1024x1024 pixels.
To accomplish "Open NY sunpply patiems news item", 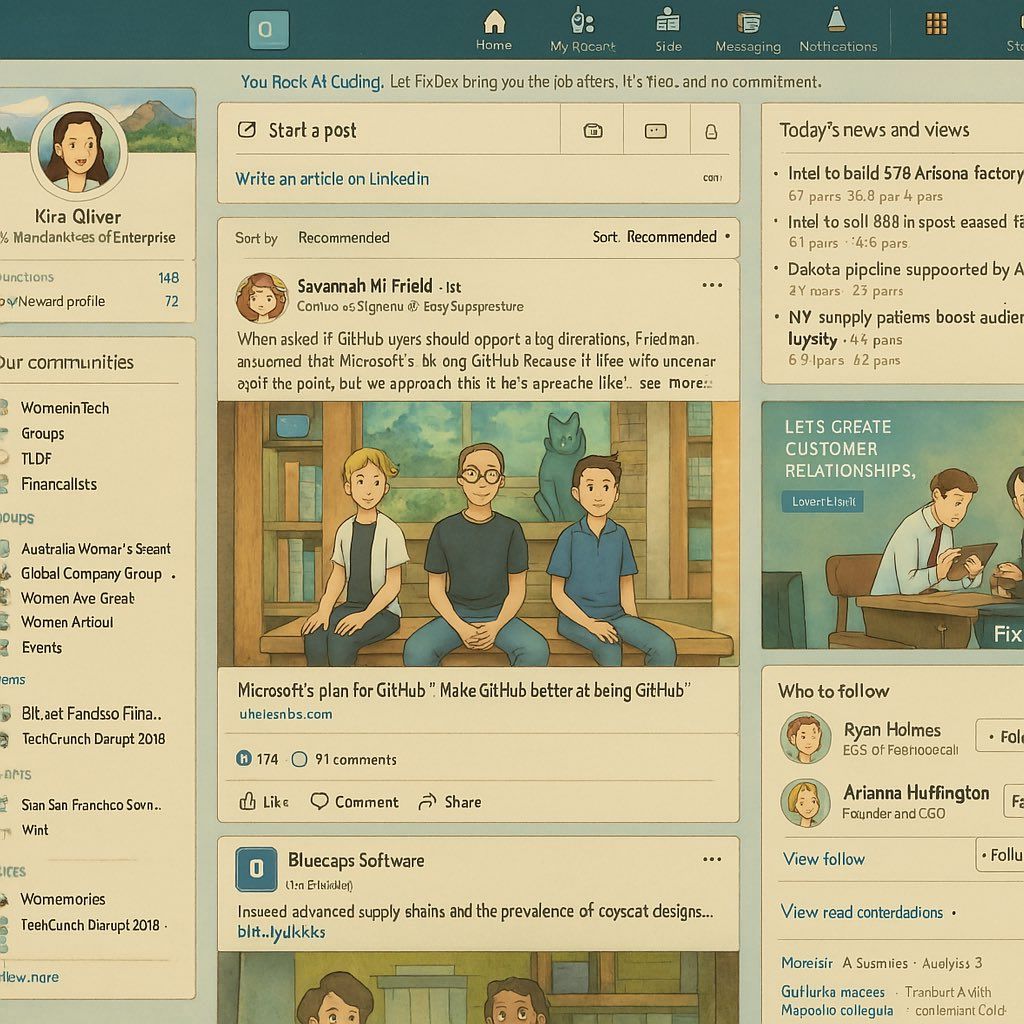I will point(905,327).
